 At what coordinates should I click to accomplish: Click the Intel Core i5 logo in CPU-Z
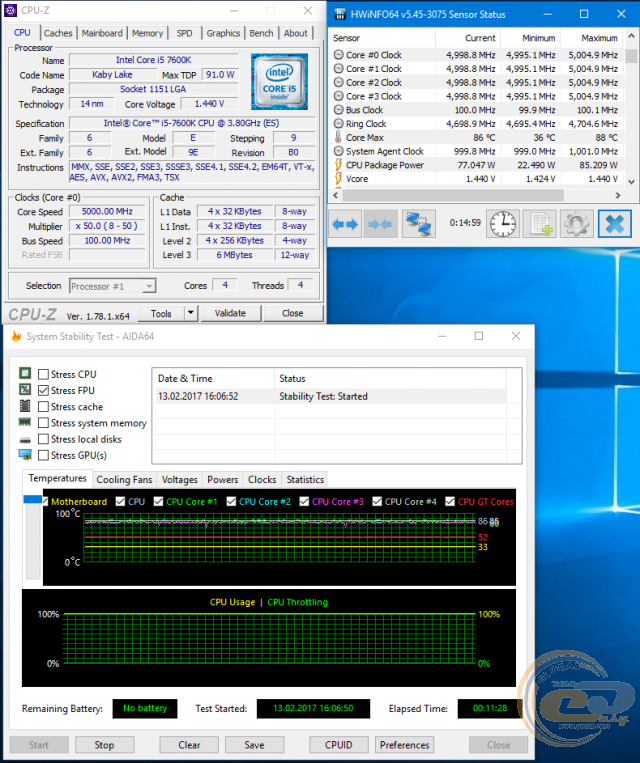point(279,82)
